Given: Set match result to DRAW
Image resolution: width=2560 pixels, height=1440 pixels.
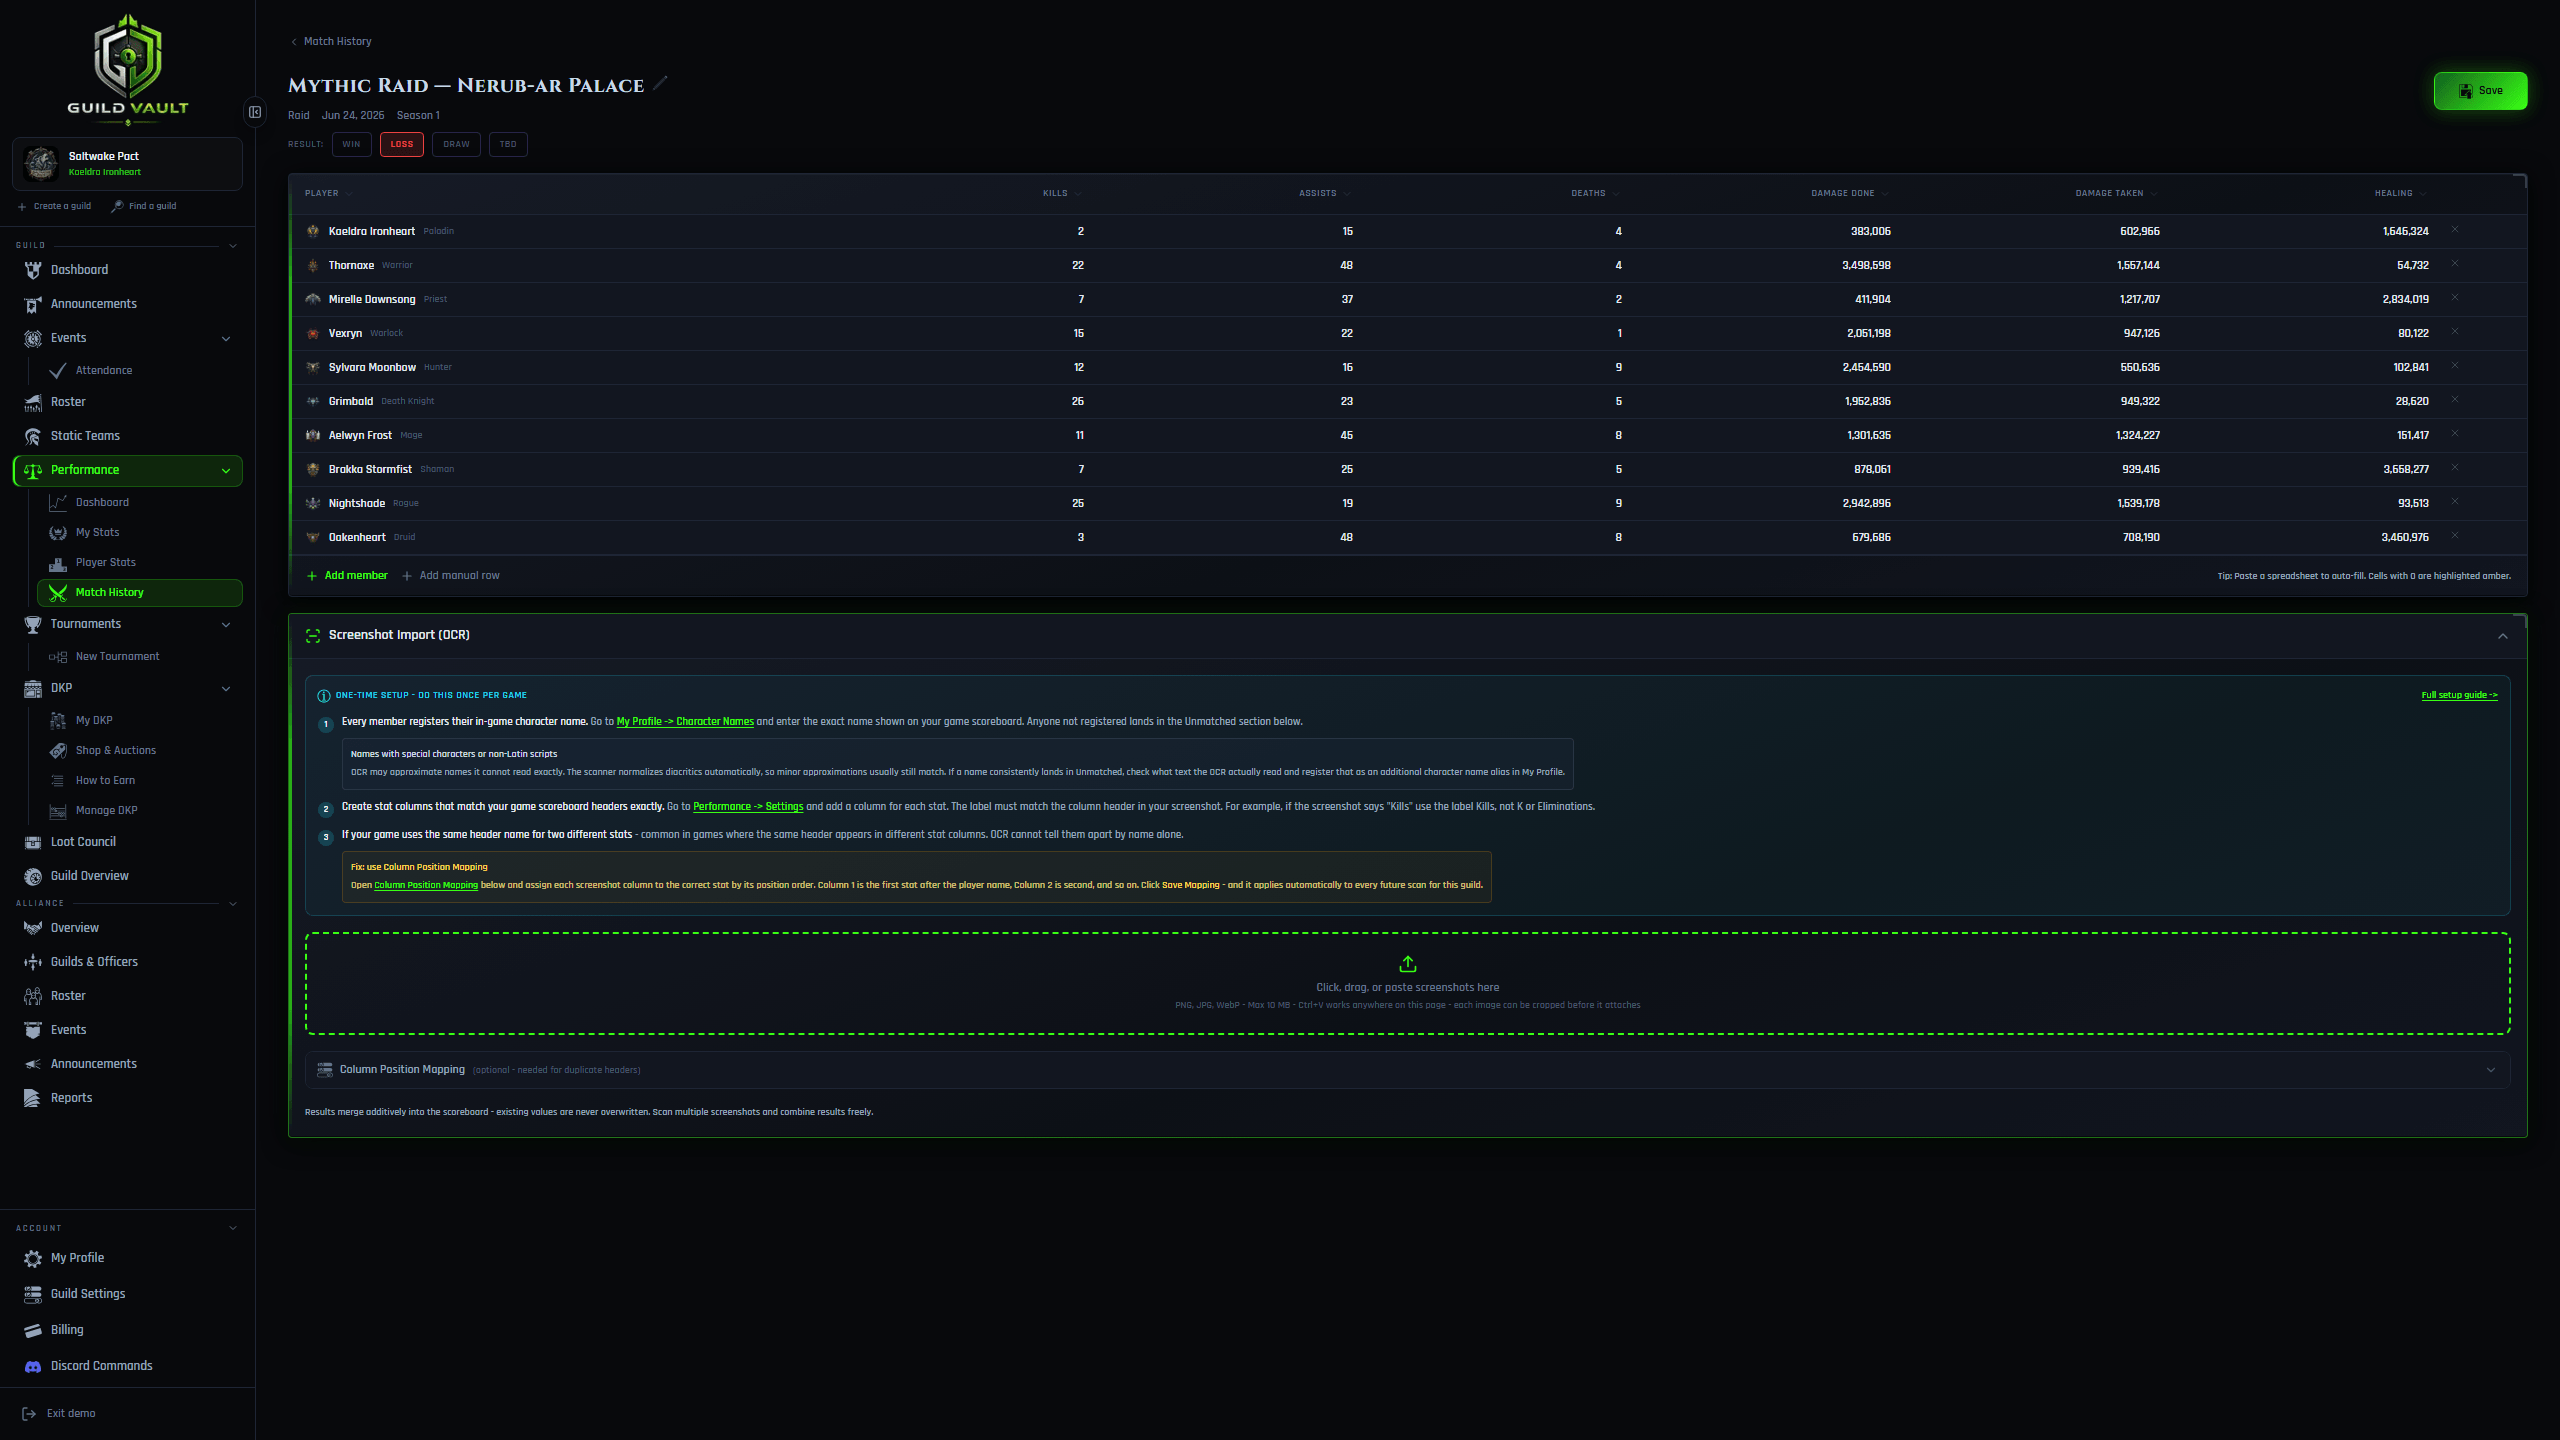Looking at the screenshot, I should tap(456, 144).
